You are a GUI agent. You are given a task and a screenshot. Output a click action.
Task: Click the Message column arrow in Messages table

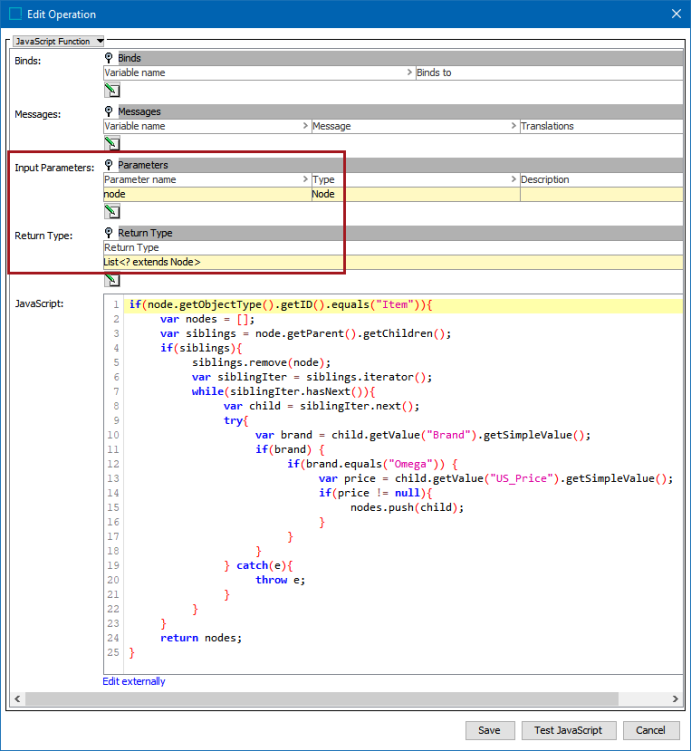(514, 126)
